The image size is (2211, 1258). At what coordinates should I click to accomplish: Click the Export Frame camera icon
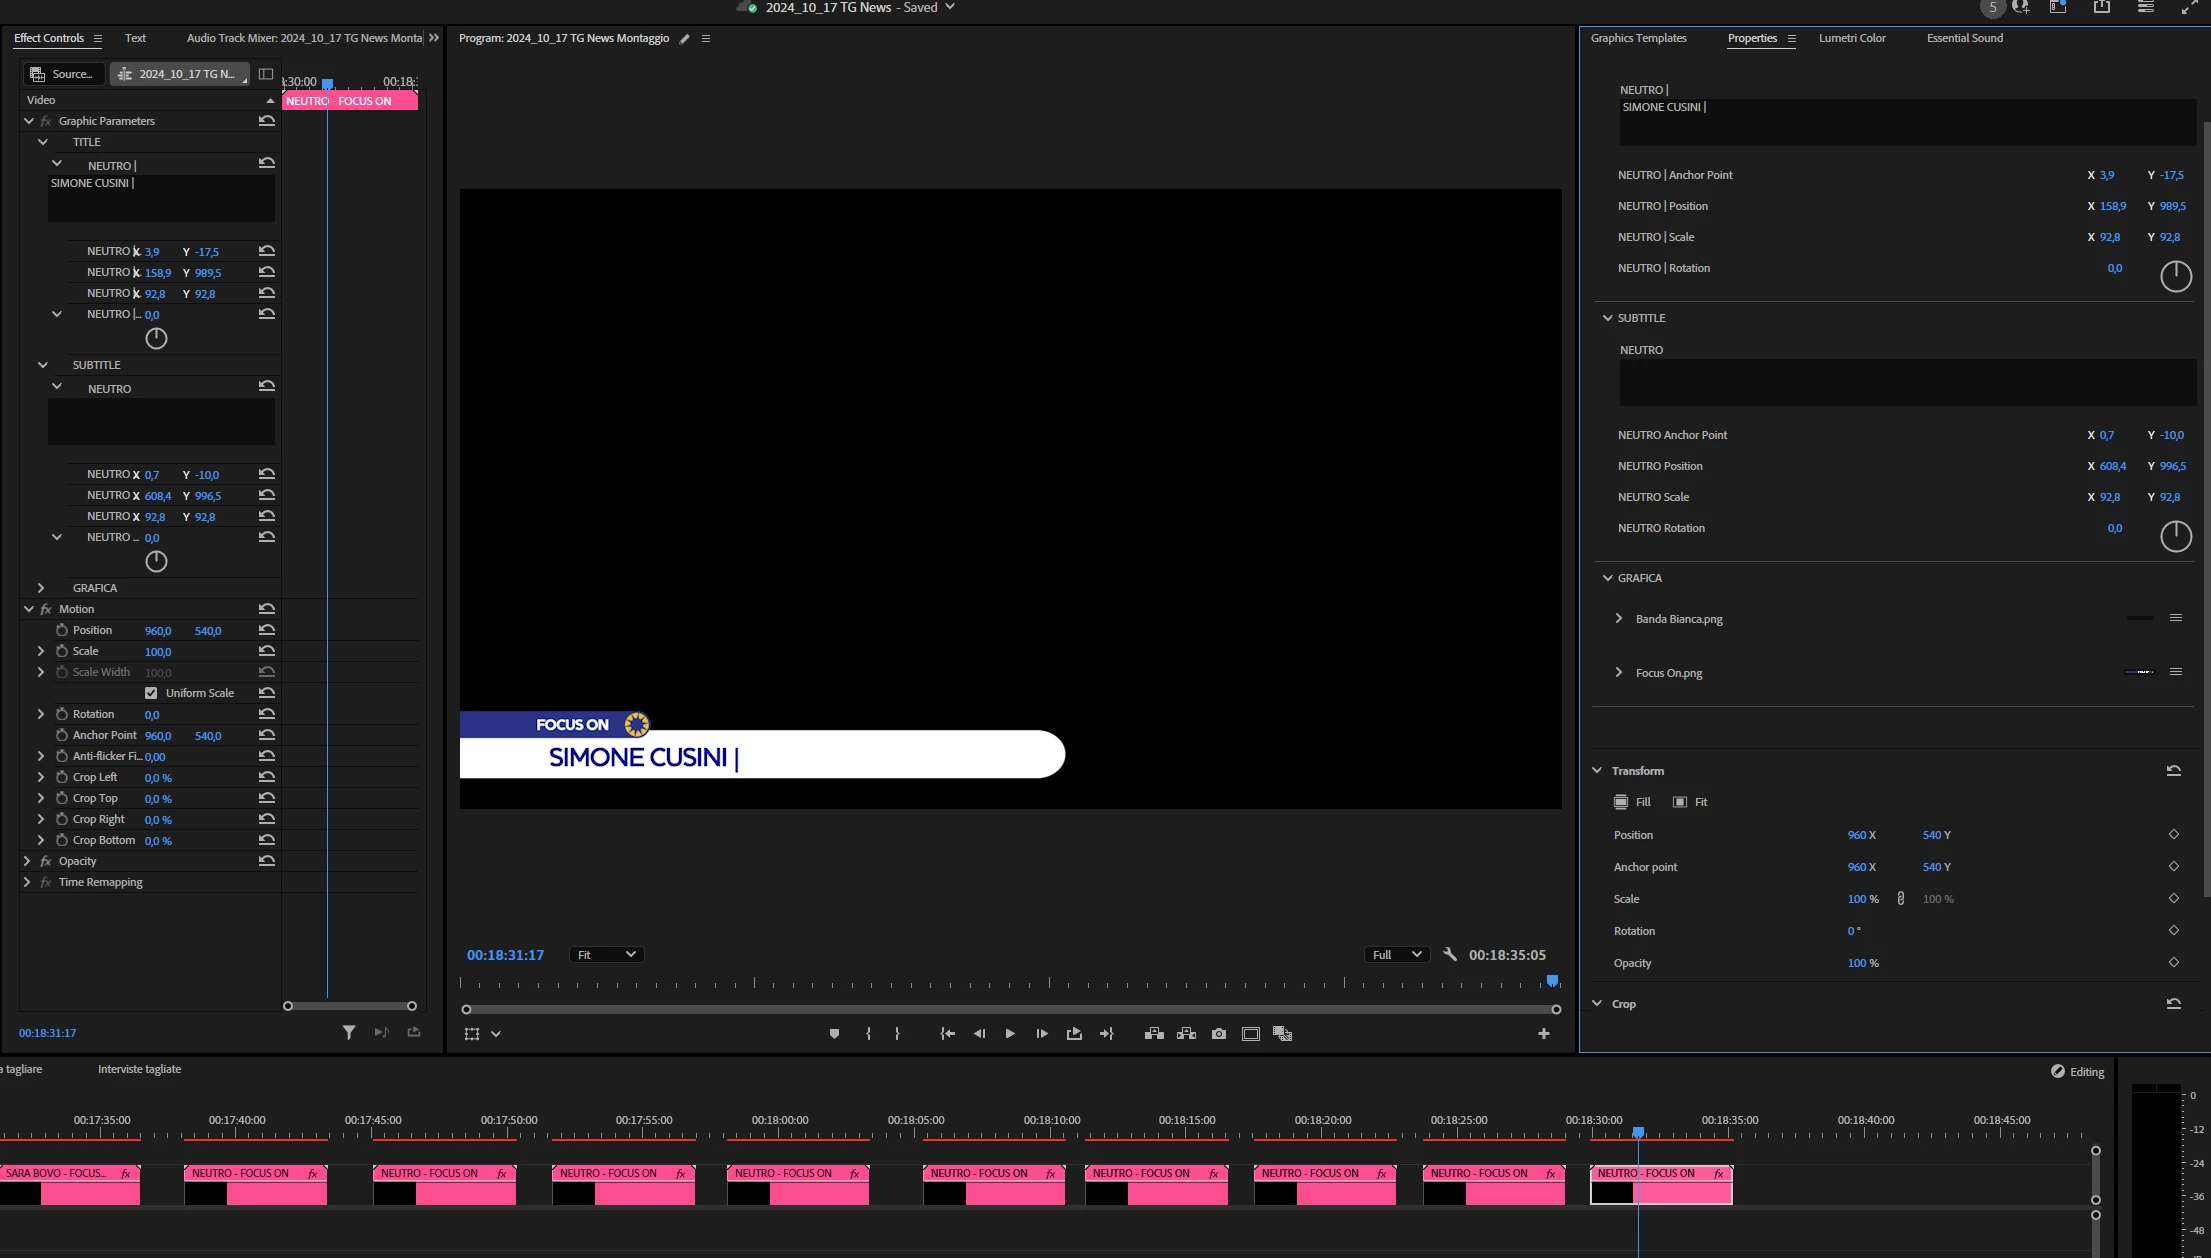(1218, 1034)
